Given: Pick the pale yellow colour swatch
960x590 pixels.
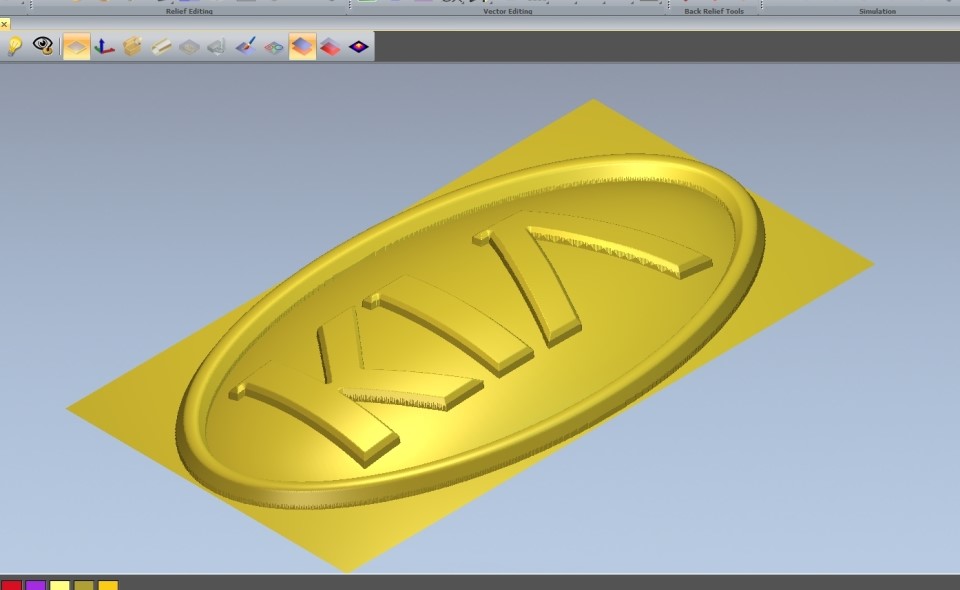Looking at the screenshot, I should pyautogui.click(x=59, y=585).
